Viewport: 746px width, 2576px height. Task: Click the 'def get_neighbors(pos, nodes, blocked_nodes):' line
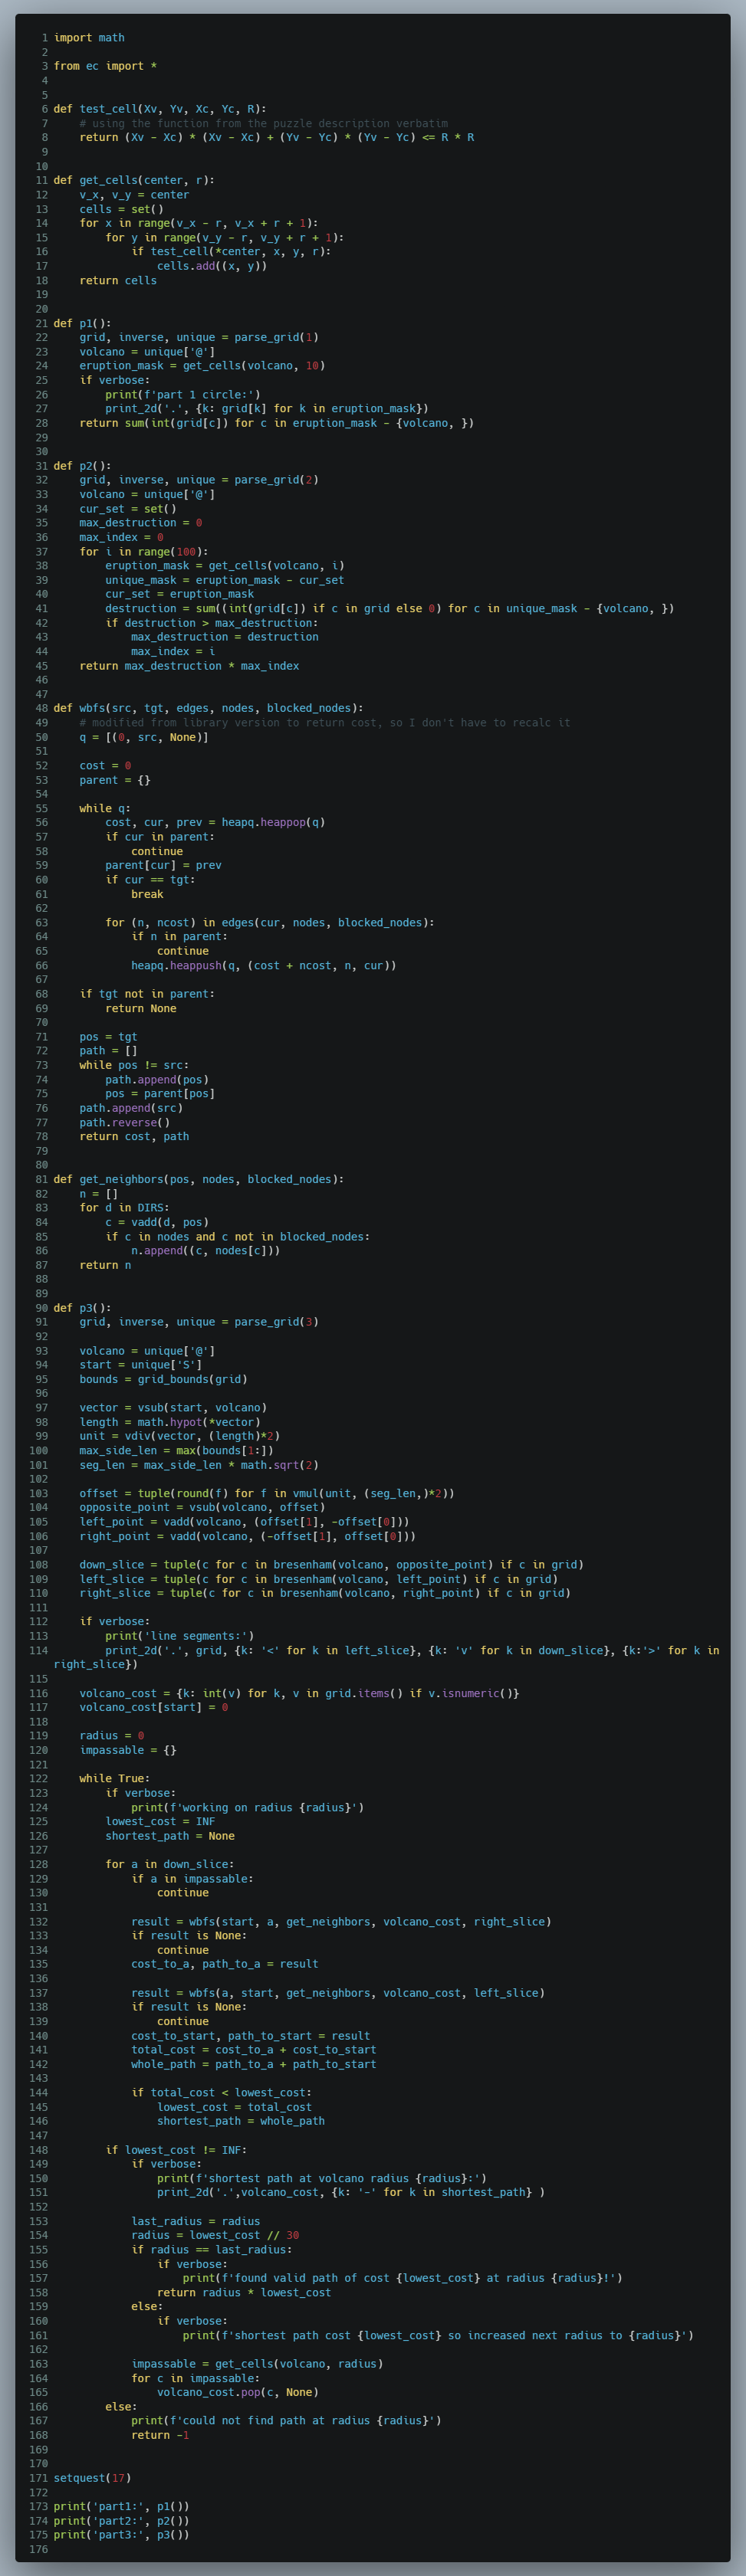tap(199, 1179)
